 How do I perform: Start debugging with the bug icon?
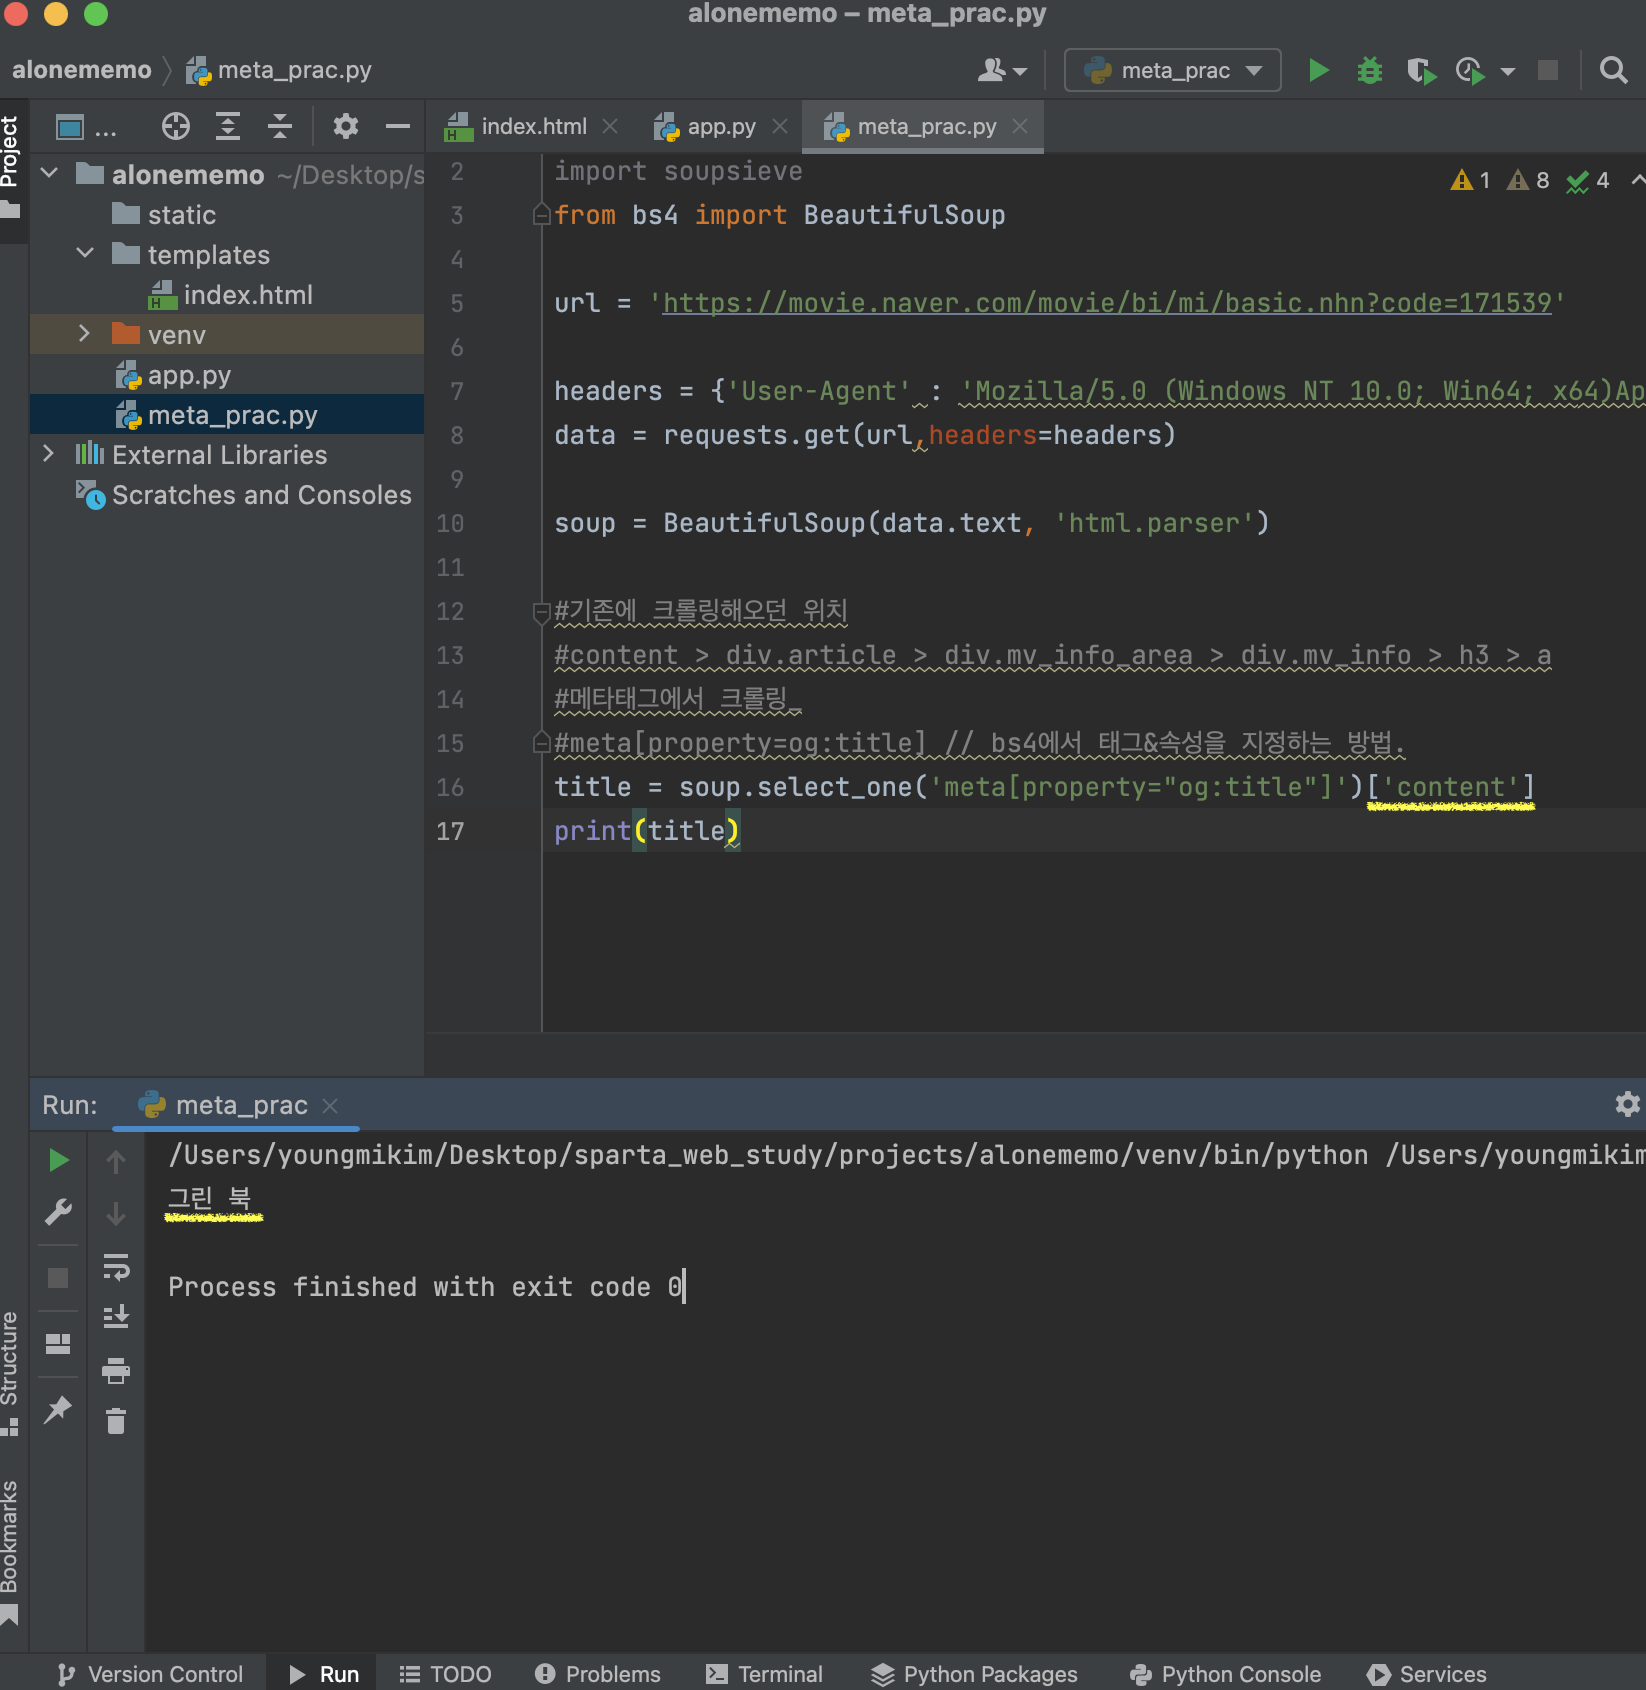1369,70
